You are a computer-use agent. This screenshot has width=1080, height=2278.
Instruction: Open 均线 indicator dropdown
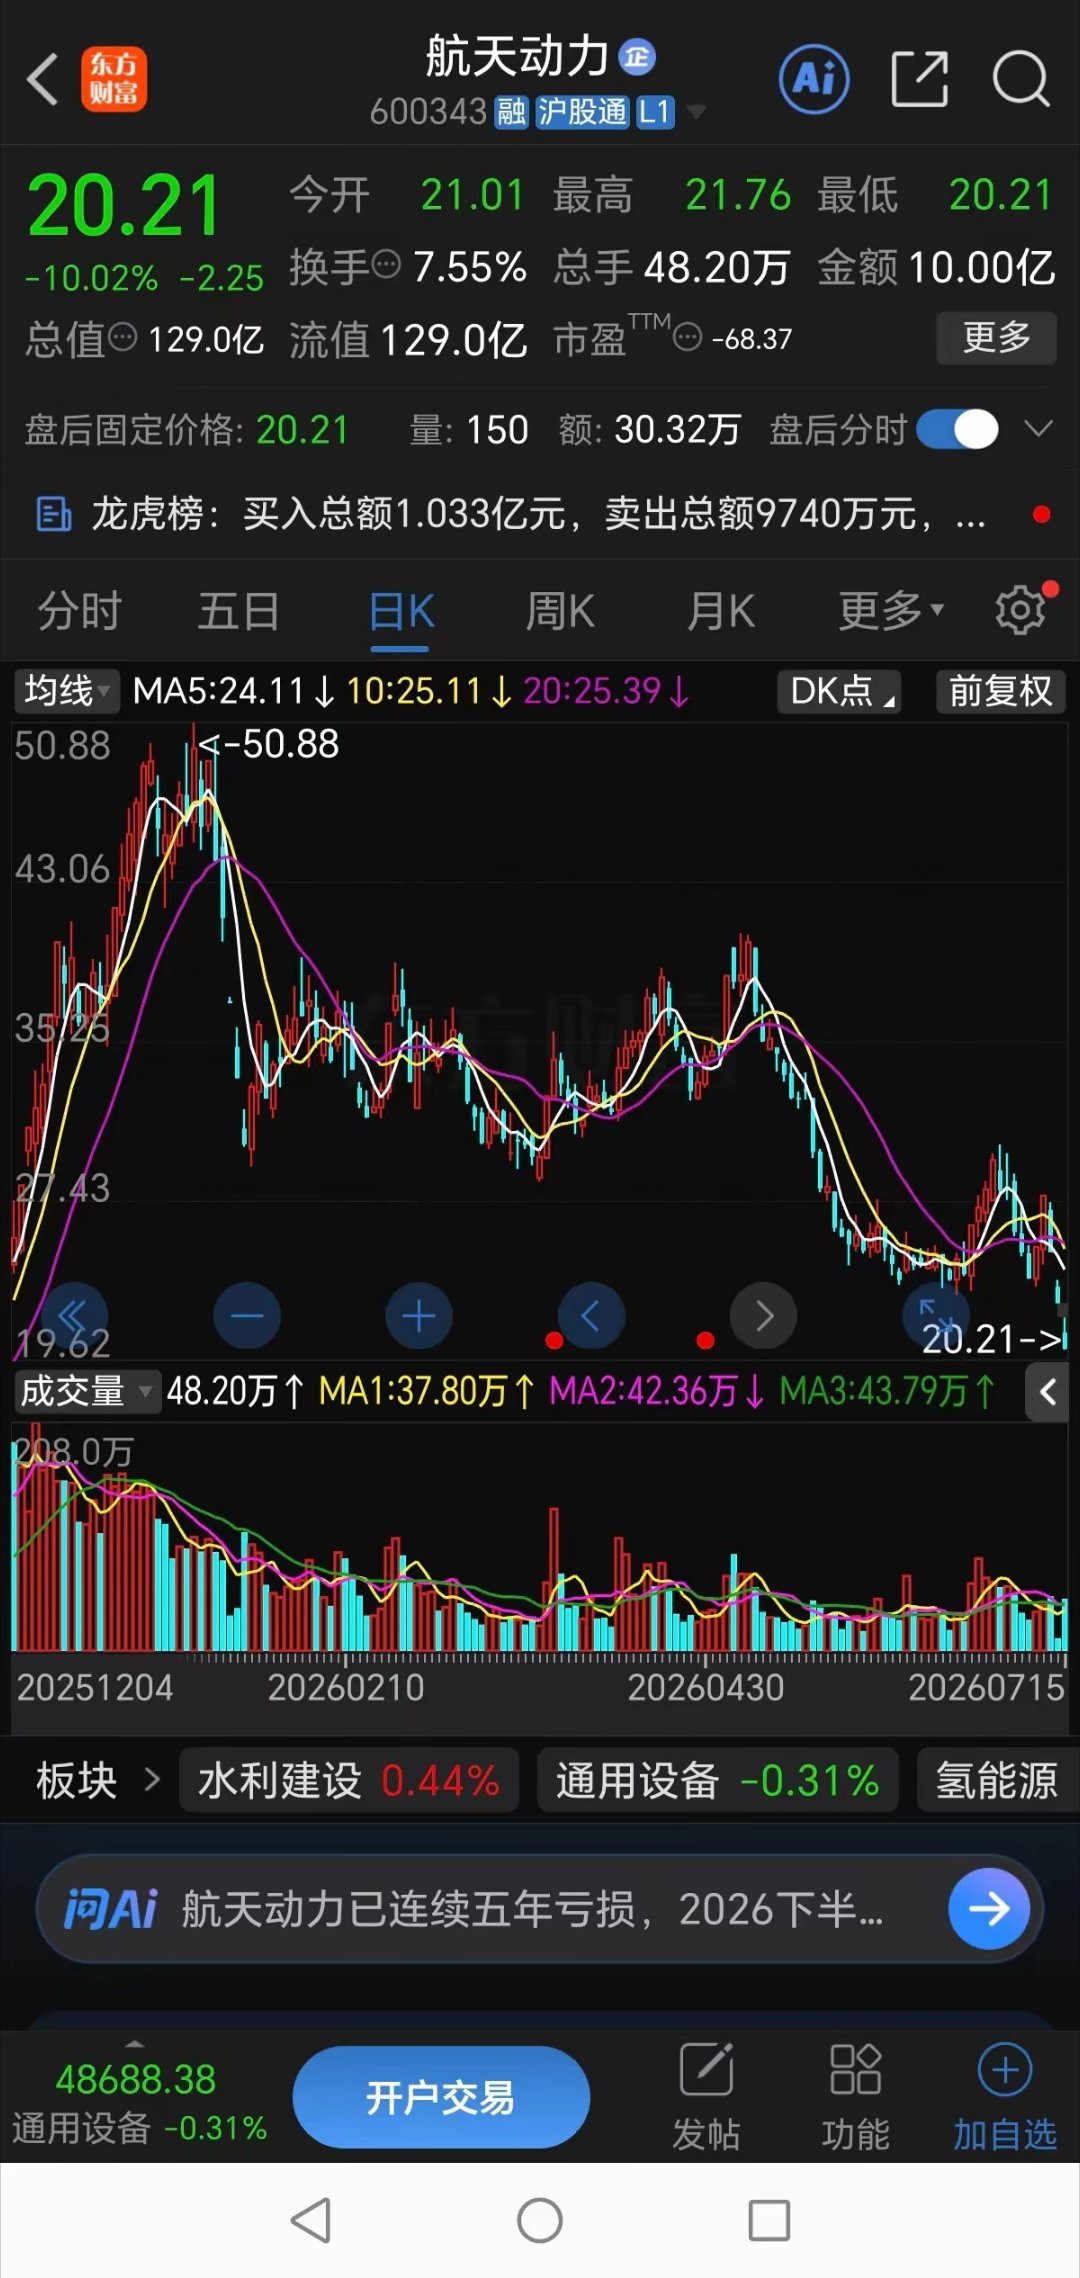click(x=66, y=691)
